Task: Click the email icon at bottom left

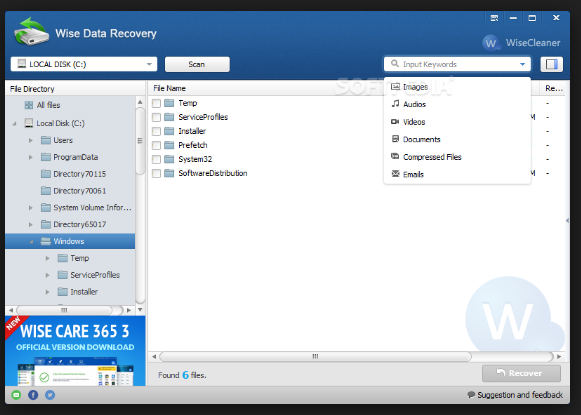Action: pyautogui.click(x=16, y=395)
